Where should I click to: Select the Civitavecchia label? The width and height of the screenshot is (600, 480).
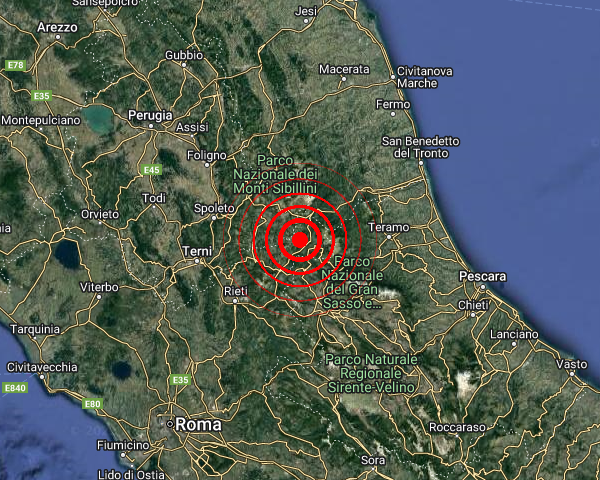pyautogui.click(x=42, y=367)
